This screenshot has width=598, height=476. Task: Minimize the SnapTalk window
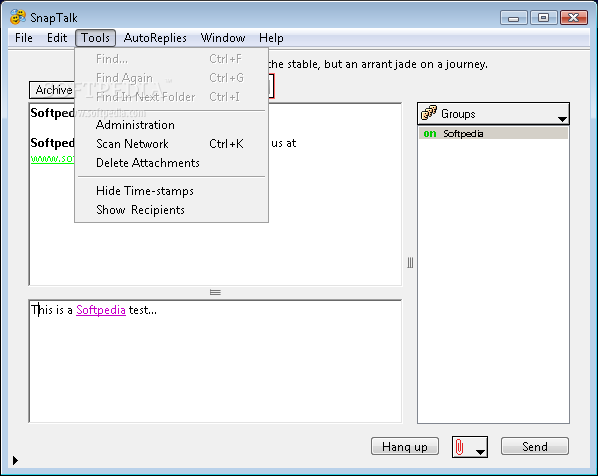(x=513, y=18)
